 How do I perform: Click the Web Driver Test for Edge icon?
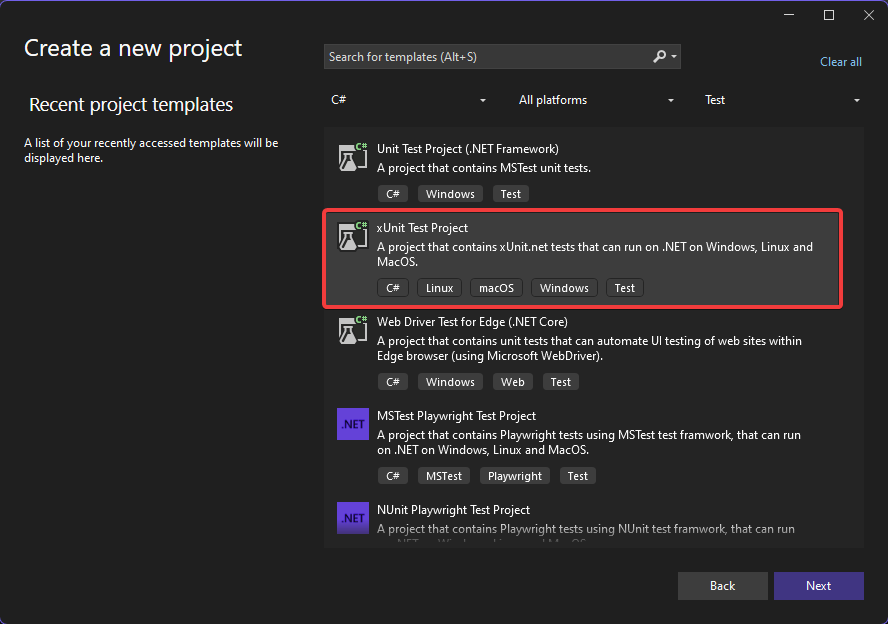(x=352, y=330)
